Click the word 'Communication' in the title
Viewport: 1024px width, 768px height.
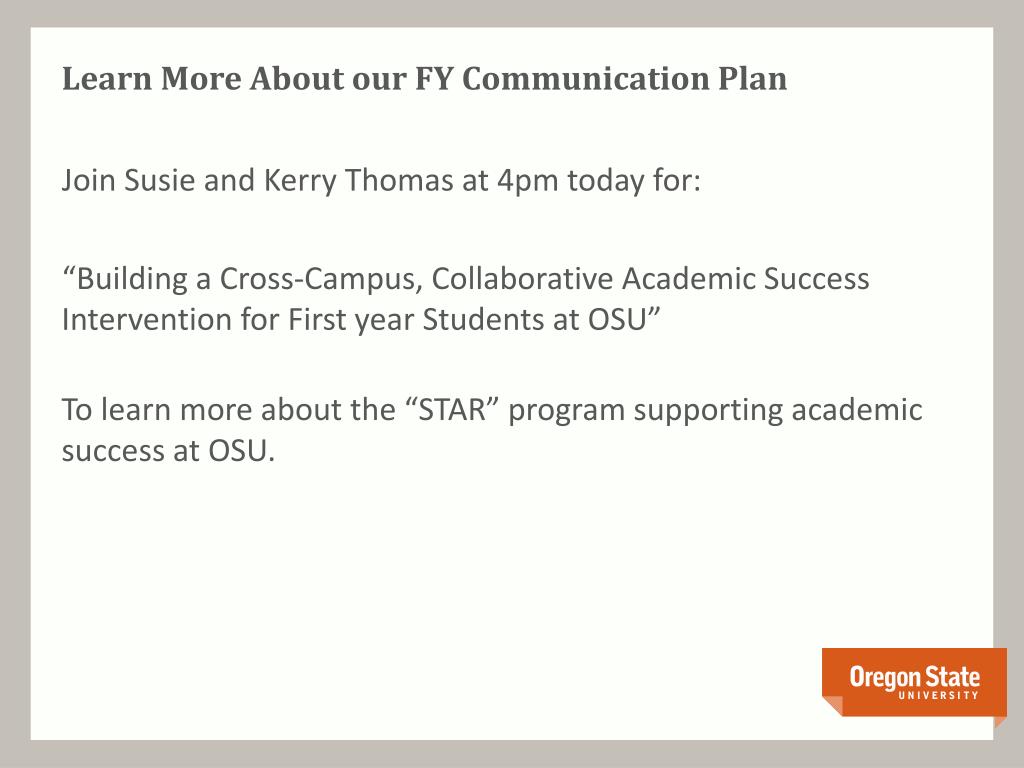click(x=586, y=78)
